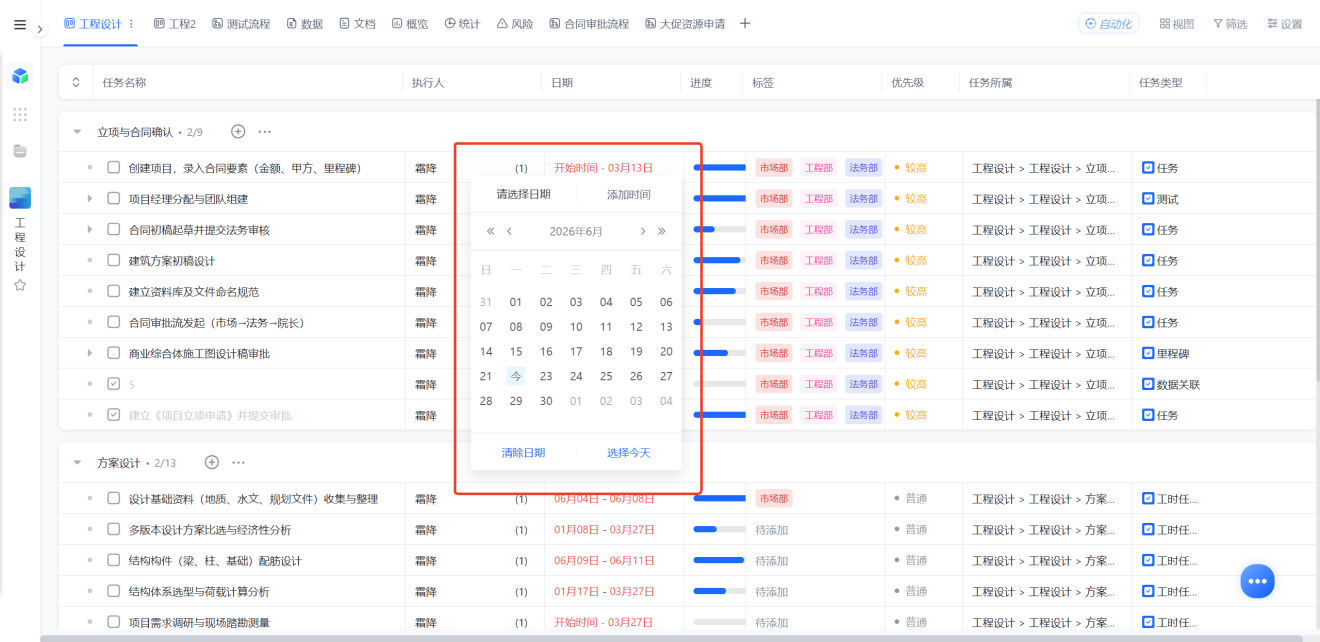Image resolution: width=1320 pixels, height=642 pixels.
Task: Select the 工程设计 project thumbnail in sidebar
Action: (x=20, y=198)
